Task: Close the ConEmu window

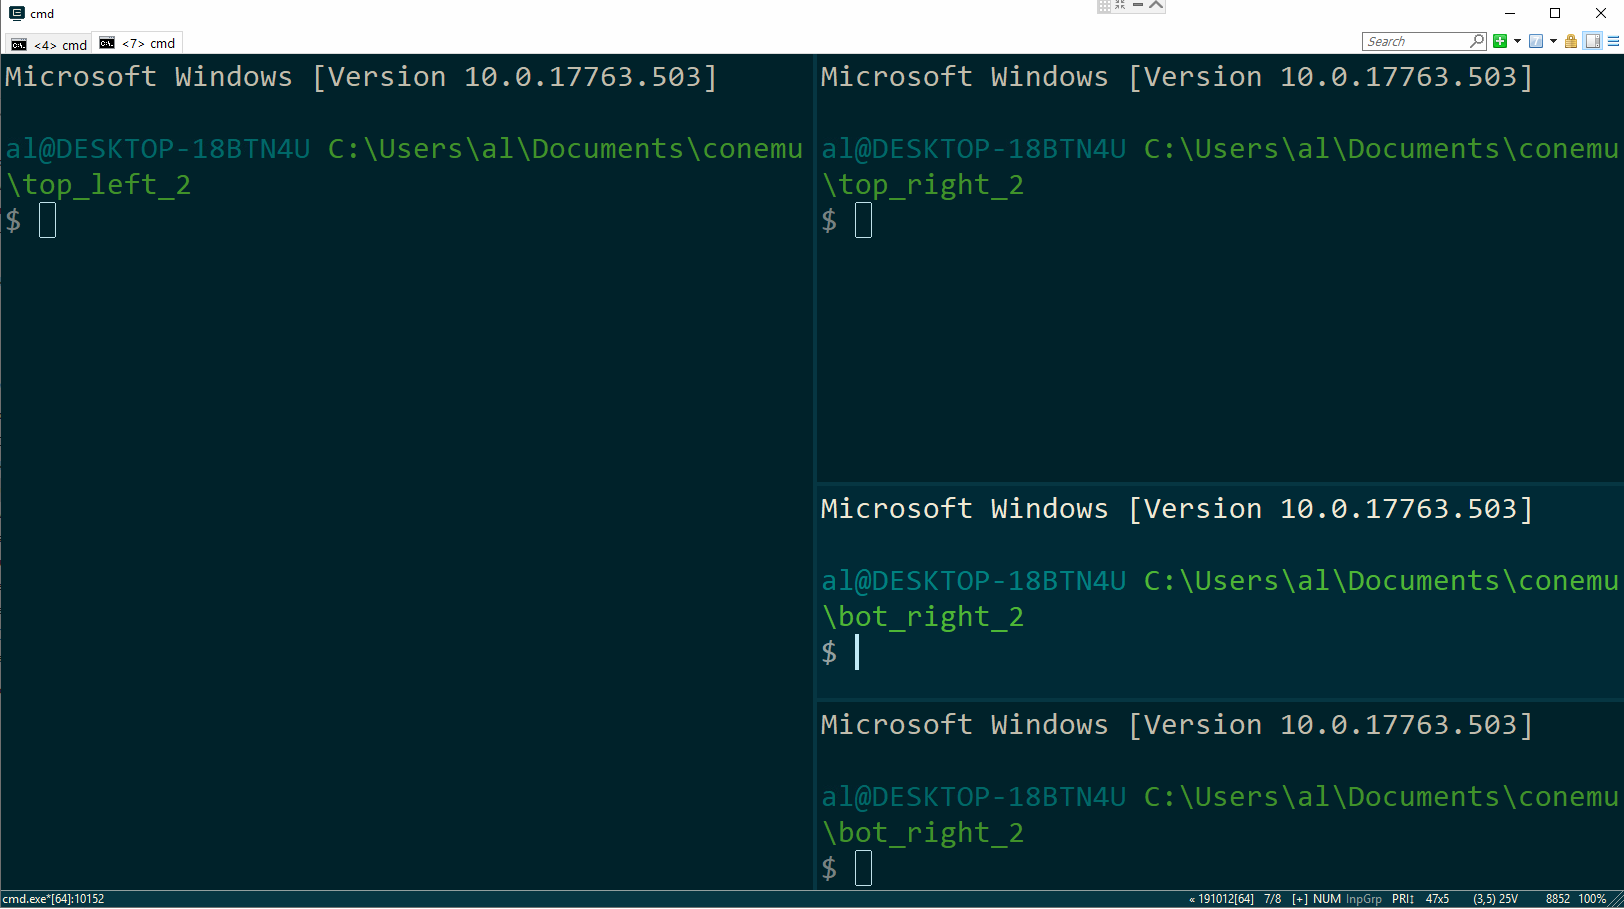Action: 1601,13
